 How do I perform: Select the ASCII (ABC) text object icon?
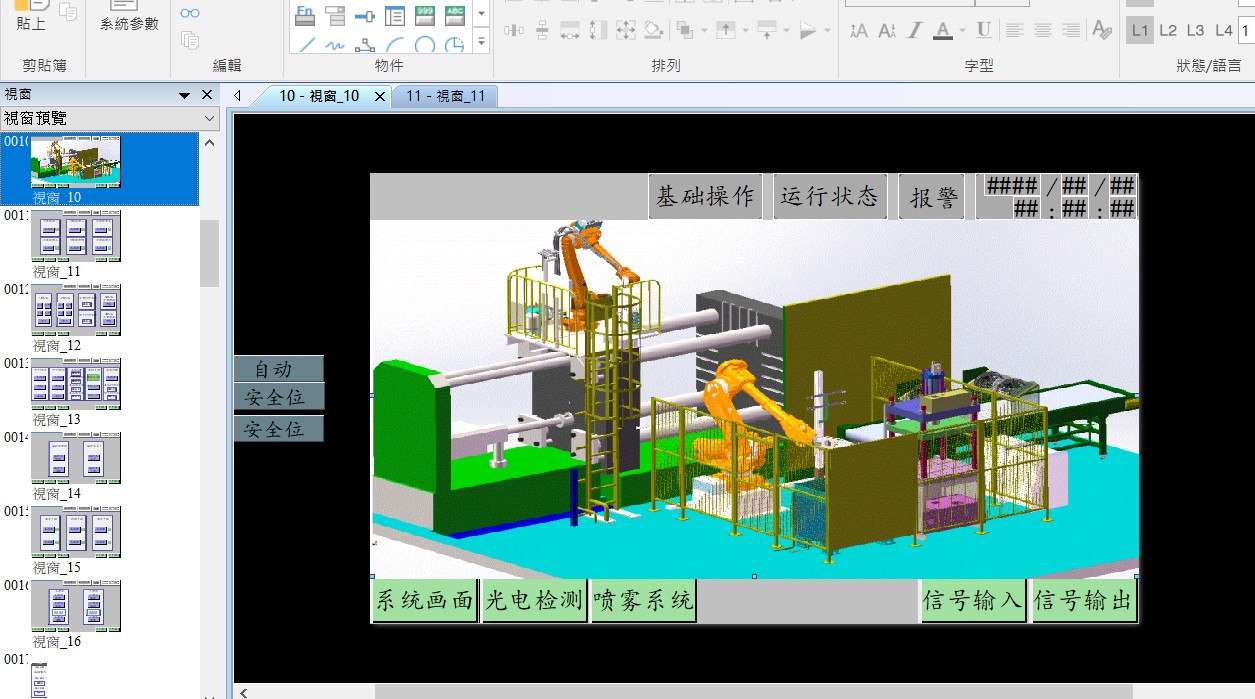(x=455, y=14)
